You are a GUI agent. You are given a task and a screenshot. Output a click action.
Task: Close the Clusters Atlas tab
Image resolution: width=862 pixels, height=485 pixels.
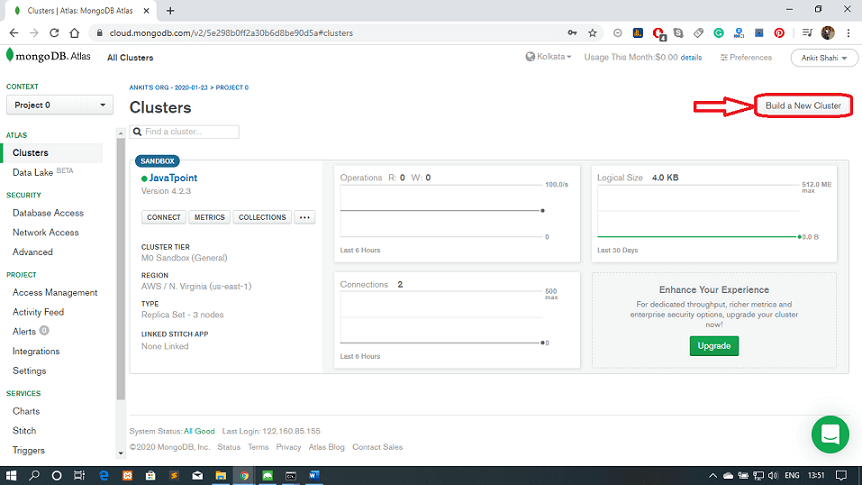(146, 10)
